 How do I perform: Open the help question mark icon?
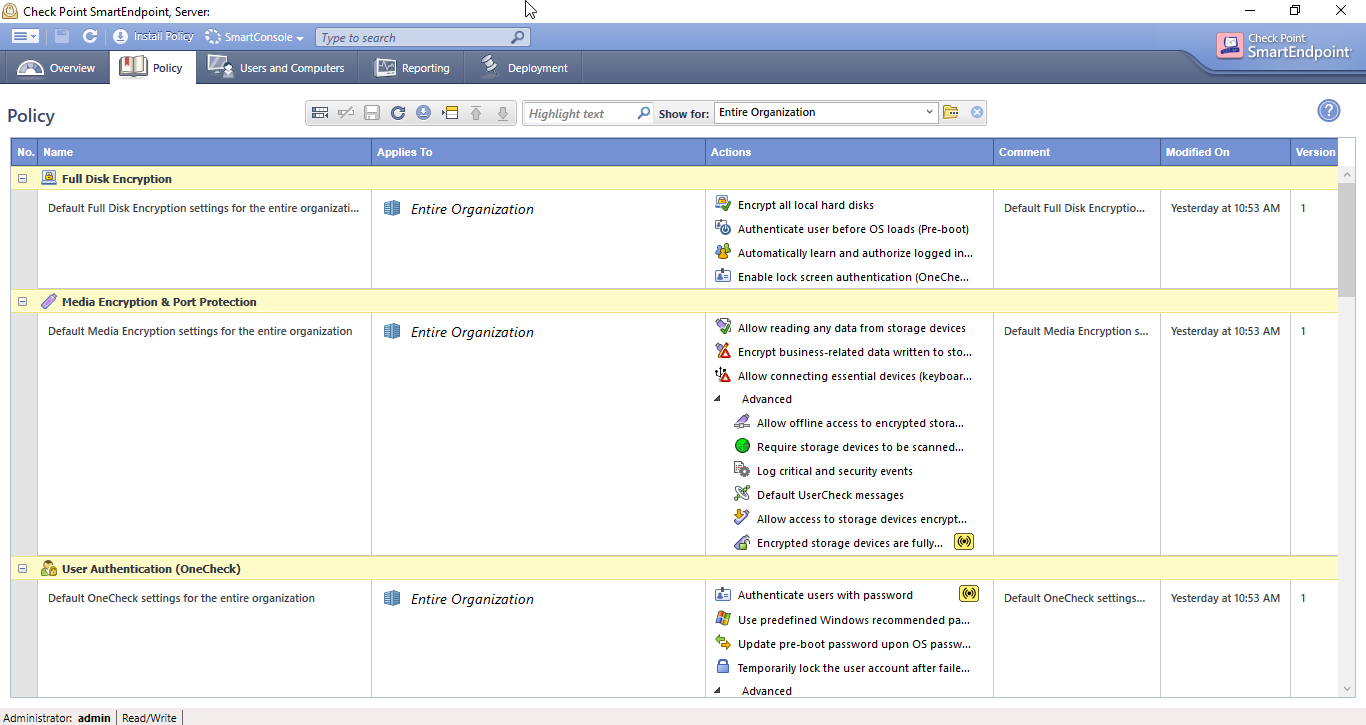(x=1328, y=111)
